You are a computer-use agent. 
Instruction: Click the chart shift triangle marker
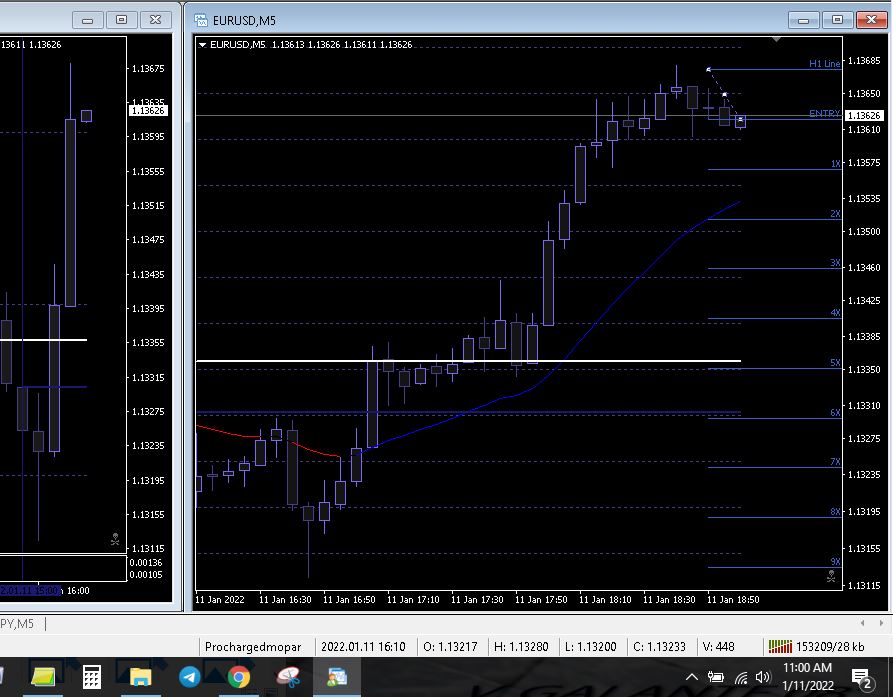[x=776, y=40]
